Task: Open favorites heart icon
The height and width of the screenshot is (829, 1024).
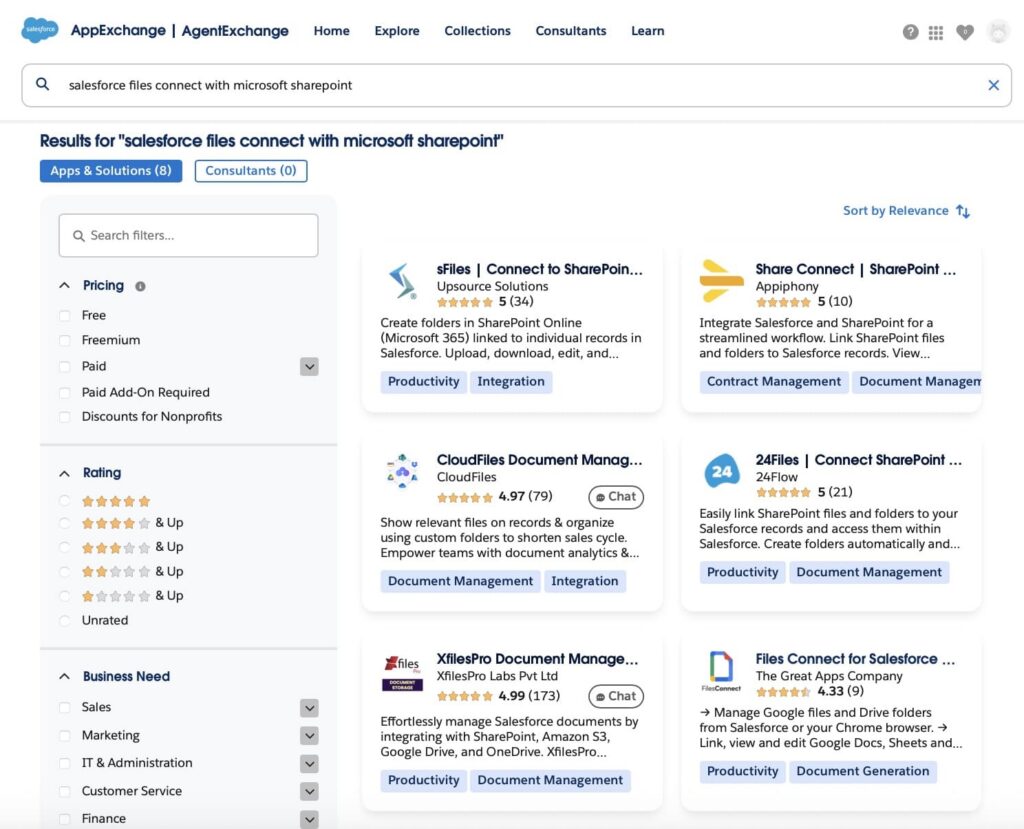Action: click(965, 32)
